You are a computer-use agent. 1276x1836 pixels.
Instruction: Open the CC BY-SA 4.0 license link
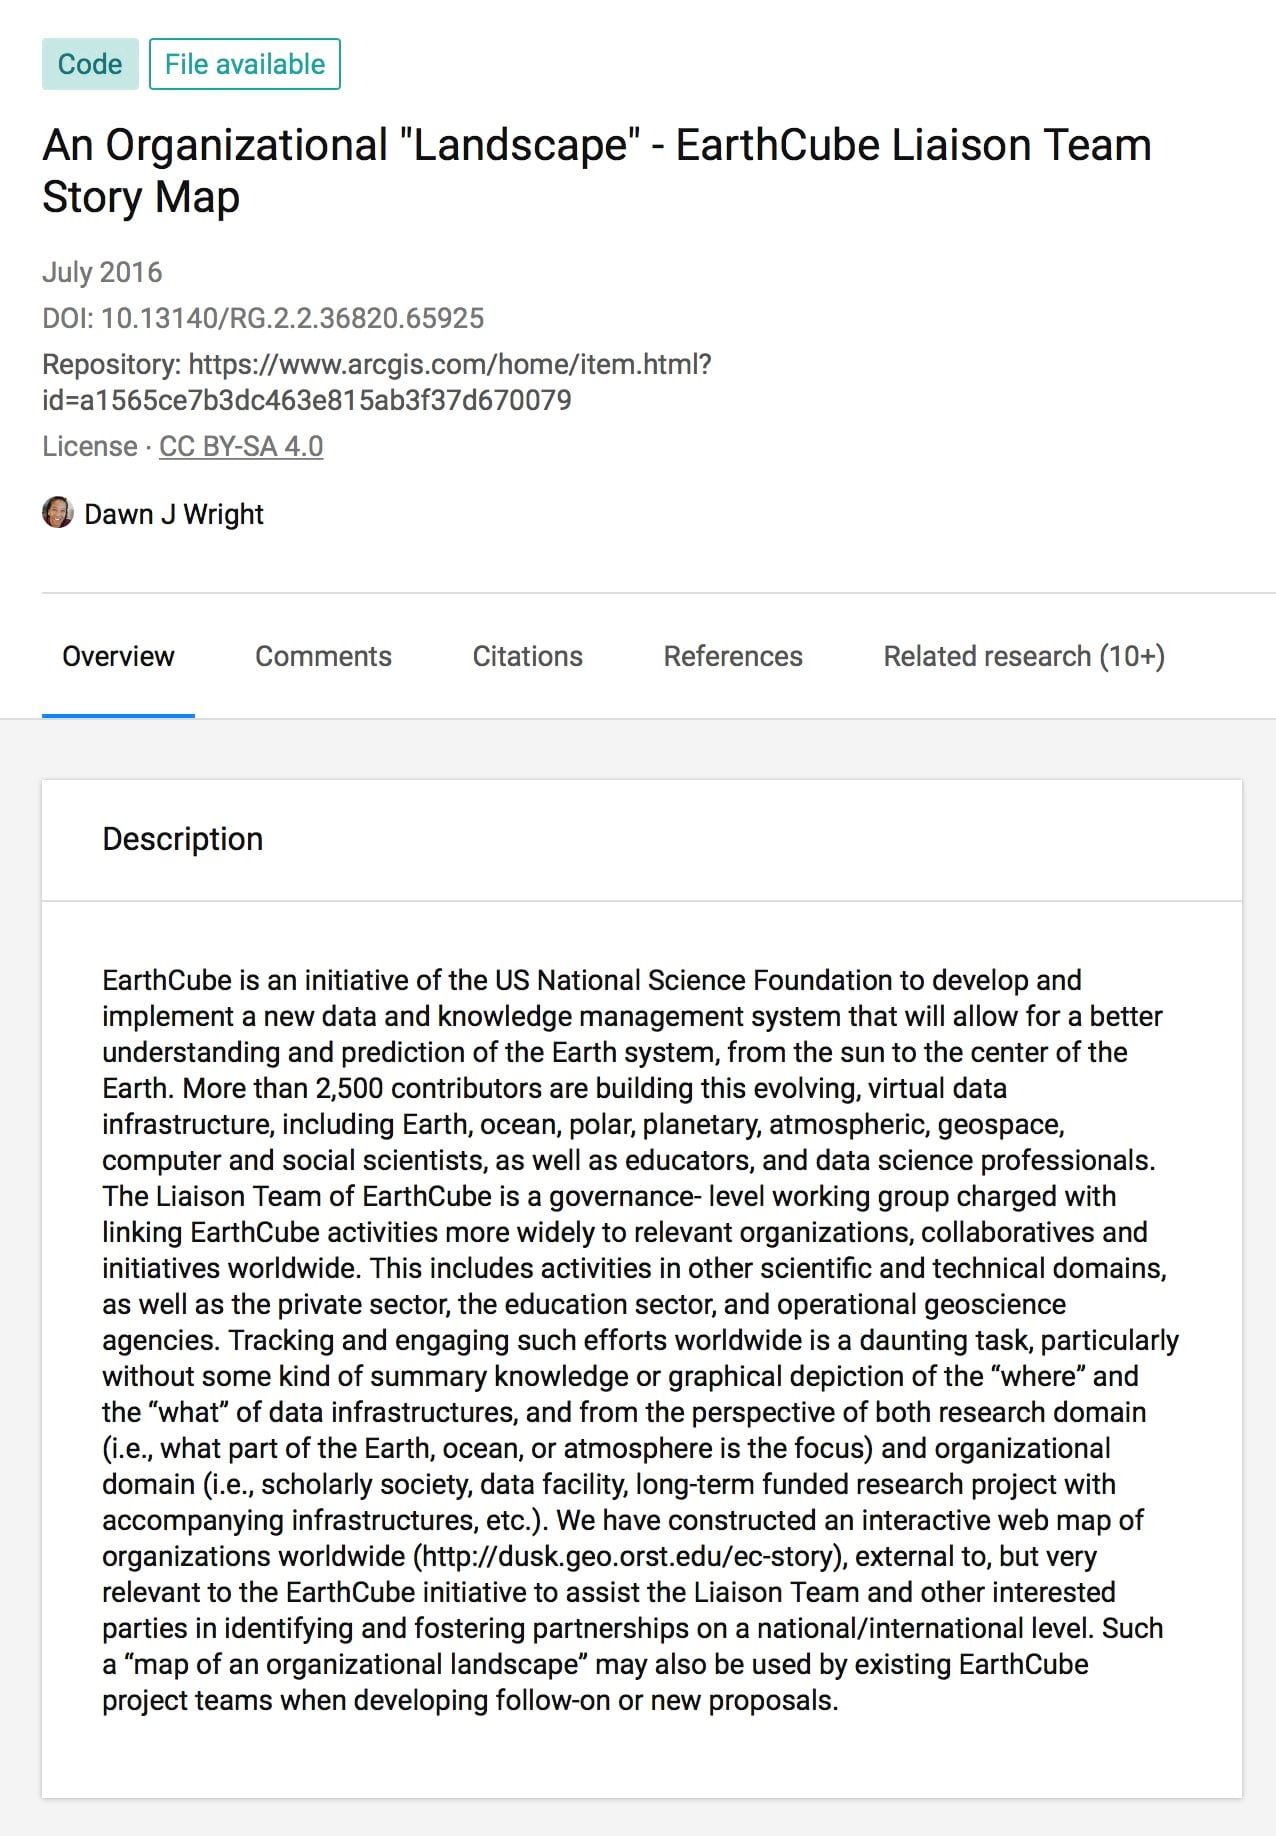(x=241, y=447)
